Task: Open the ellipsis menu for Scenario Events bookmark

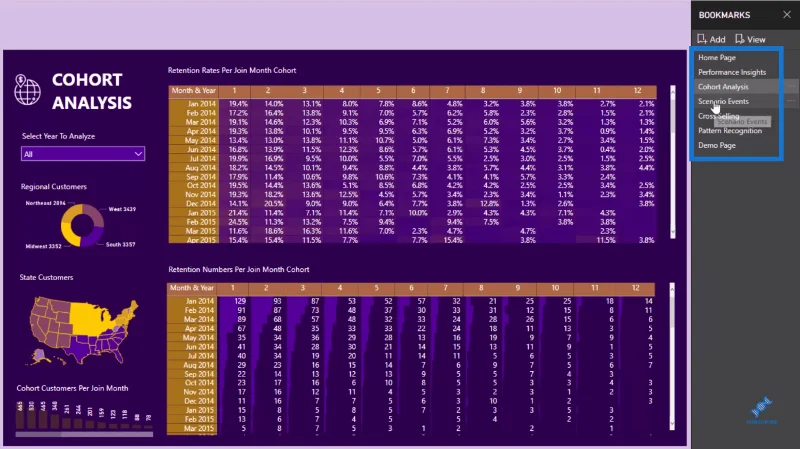Action: 790,101
